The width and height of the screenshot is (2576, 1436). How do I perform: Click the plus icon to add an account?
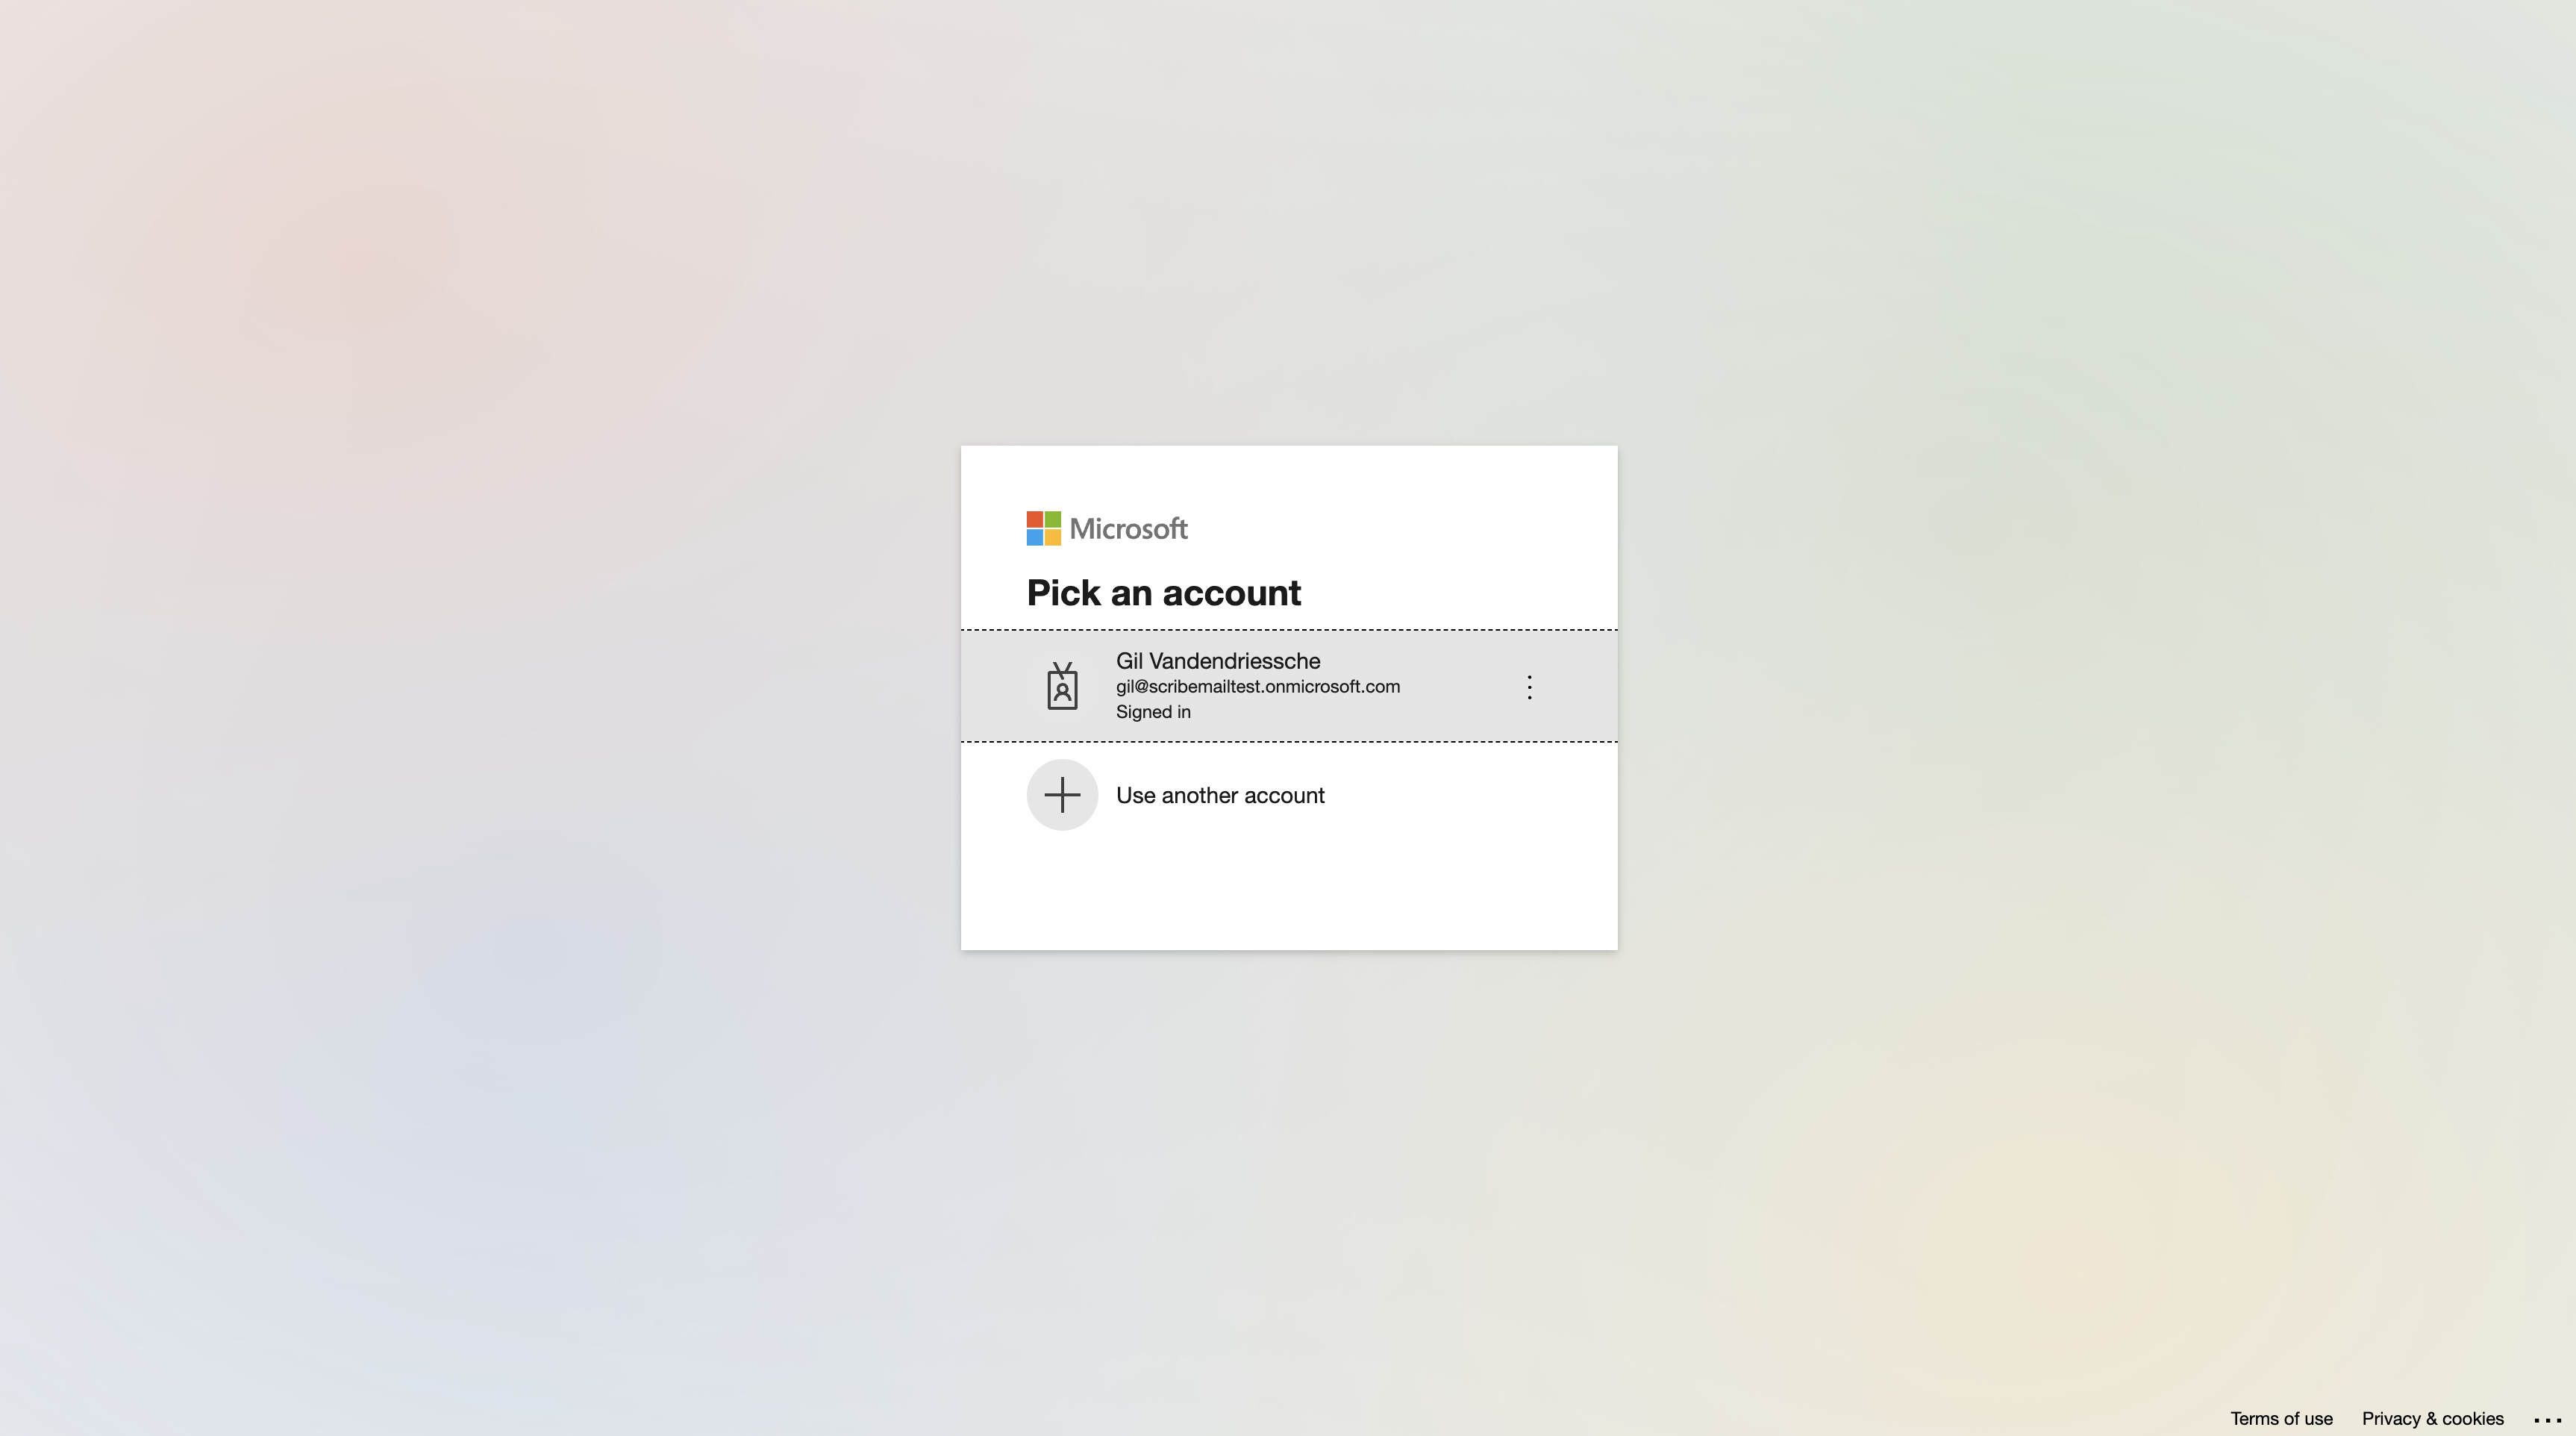pos(1062,795)
